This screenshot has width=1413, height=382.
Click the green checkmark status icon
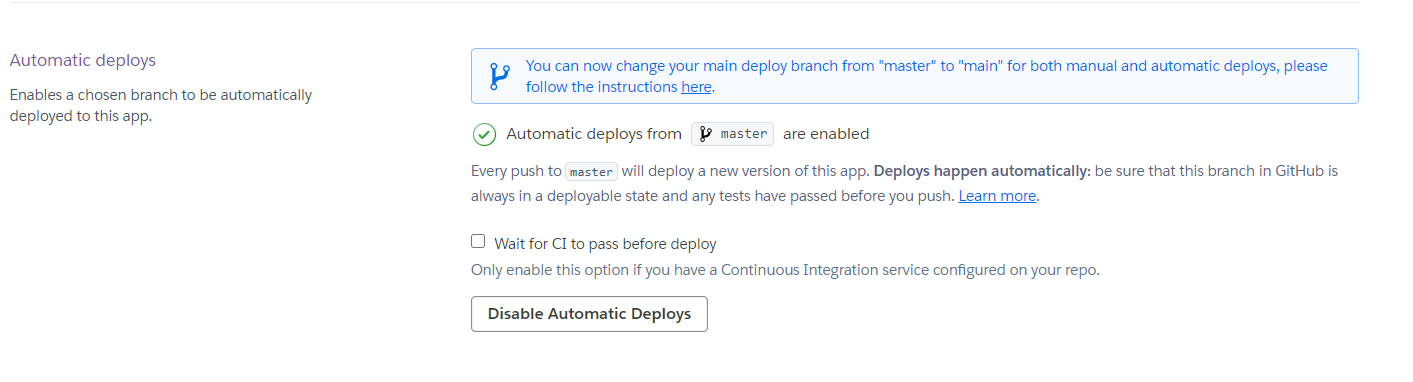[484, 134]
